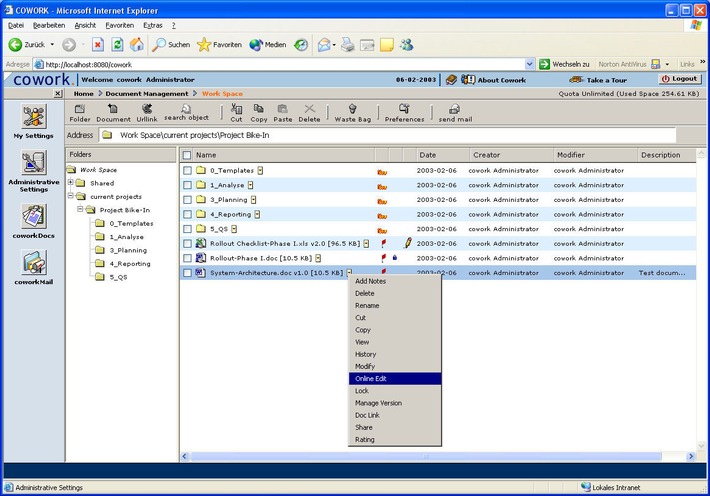The width and height of the screenshot is (710, 496).
Task: Click the help book icon in header
Action: [x=451, y=80]
